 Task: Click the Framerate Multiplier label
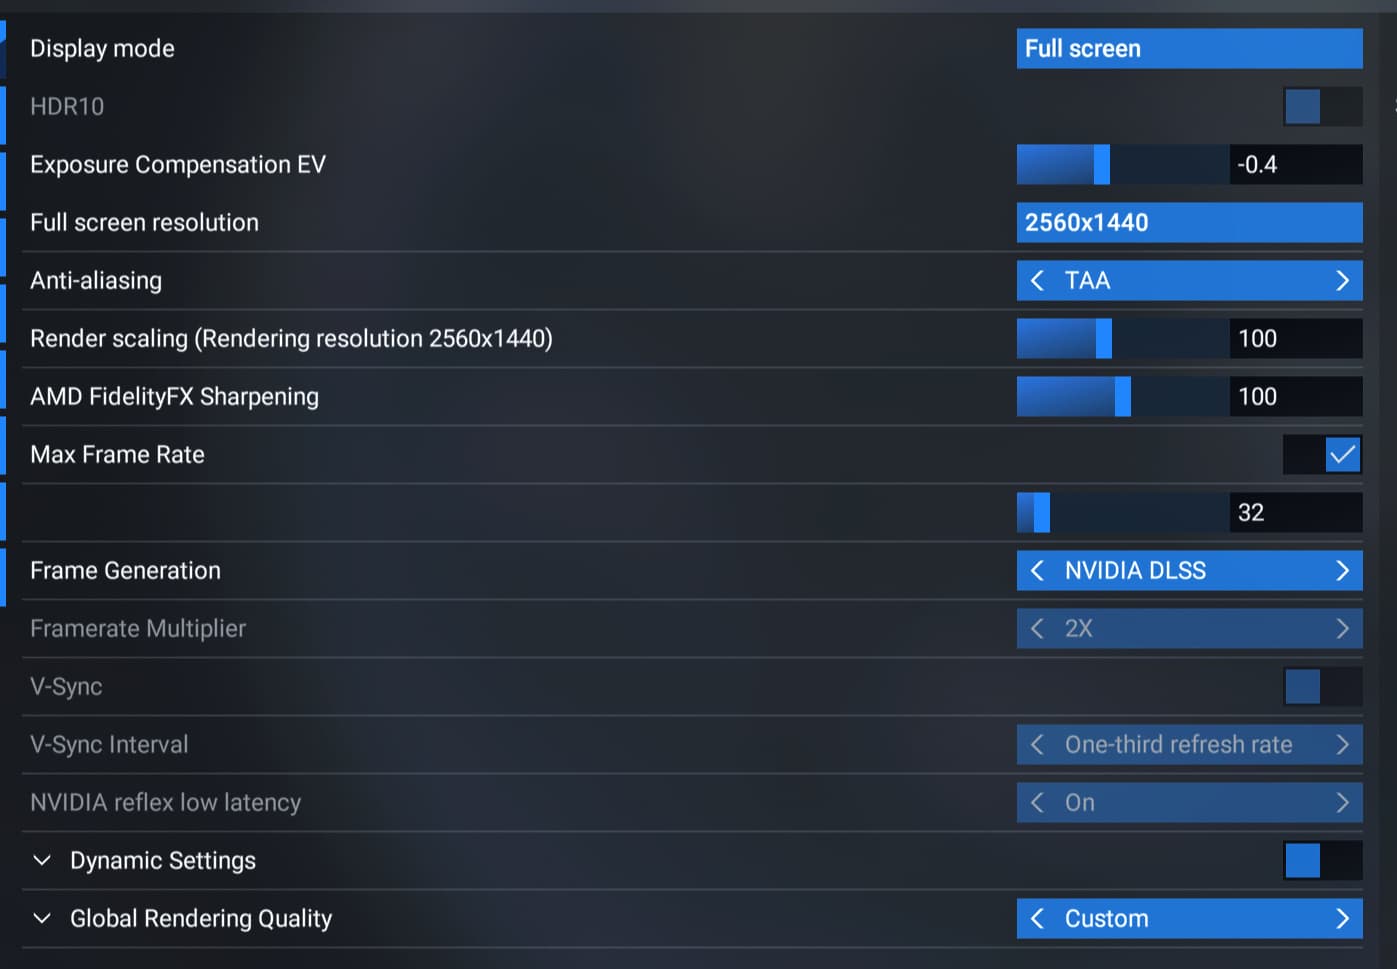point(138,628)
